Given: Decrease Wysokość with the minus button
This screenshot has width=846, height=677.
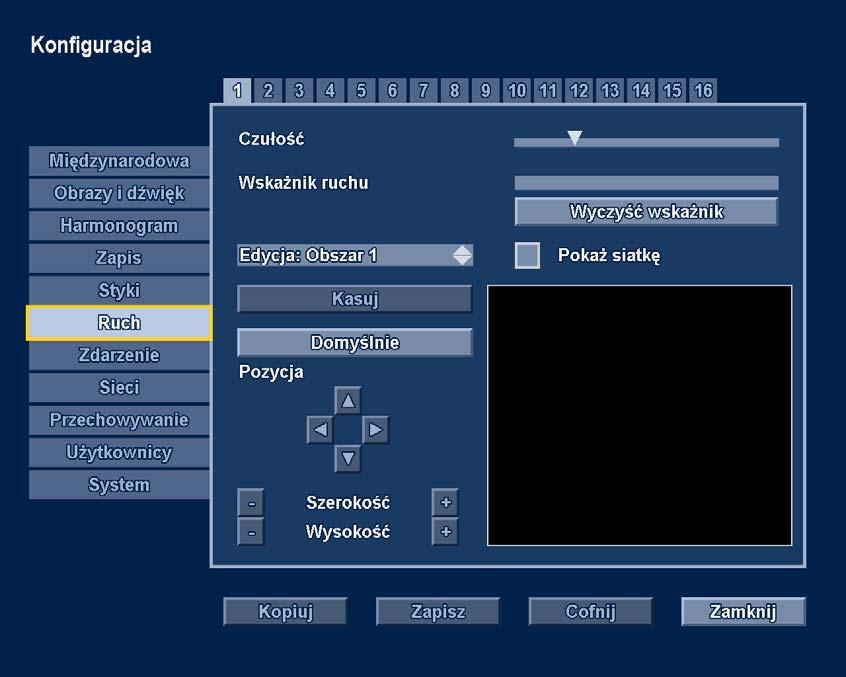Looking at the screenshot, I should coord(251,532).
